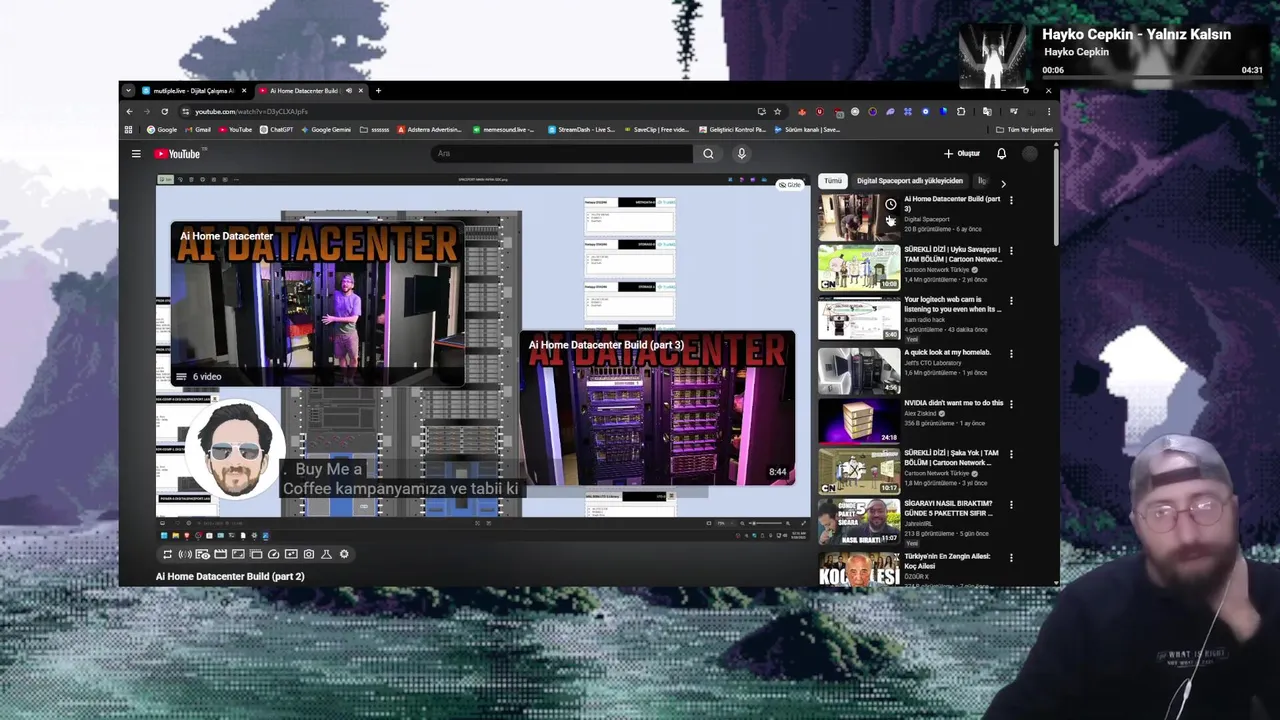Bookmark this page with the star icon
This screenshot has width=1280, height=720.
[777, 112]
